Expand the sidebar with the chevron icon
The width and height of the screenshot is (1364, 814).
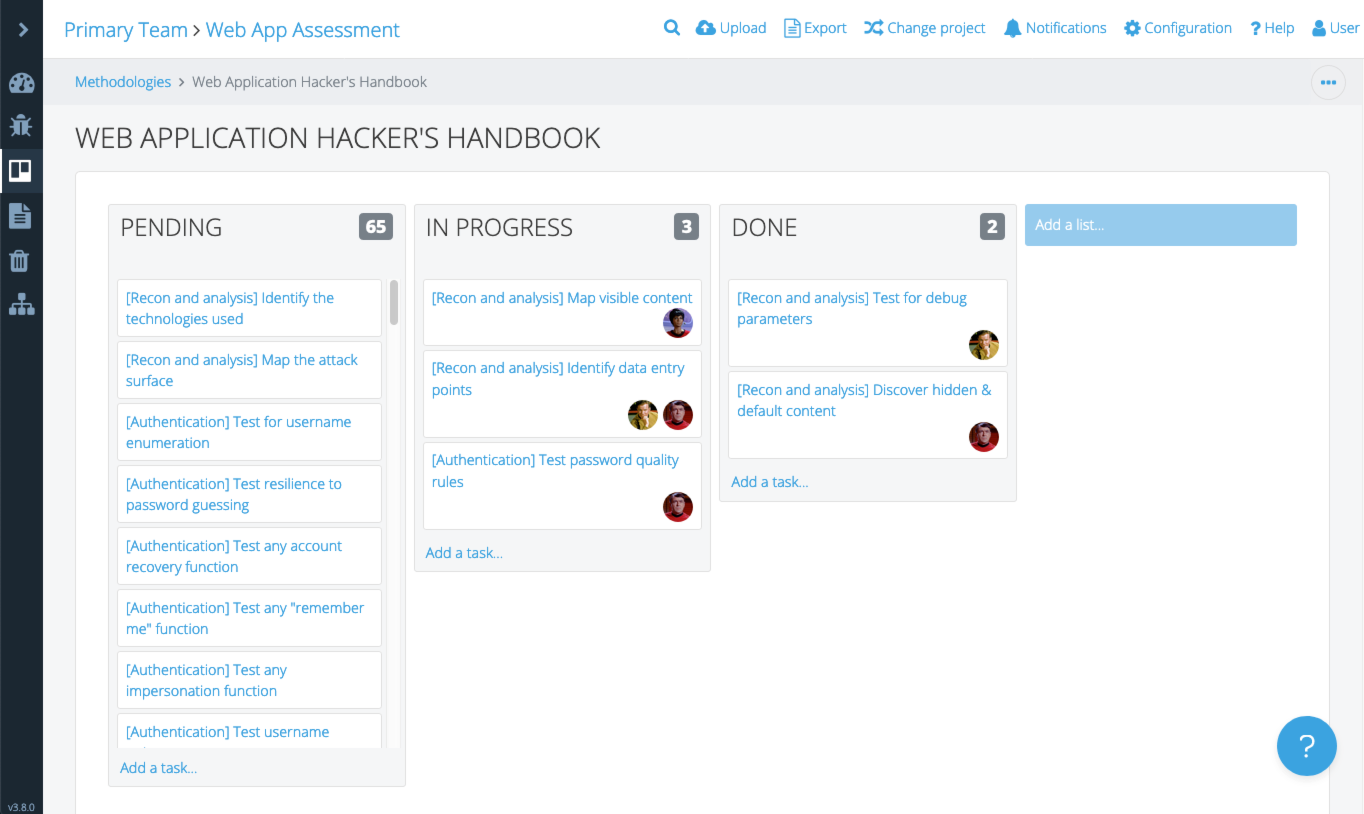click(x=22, y=30)
